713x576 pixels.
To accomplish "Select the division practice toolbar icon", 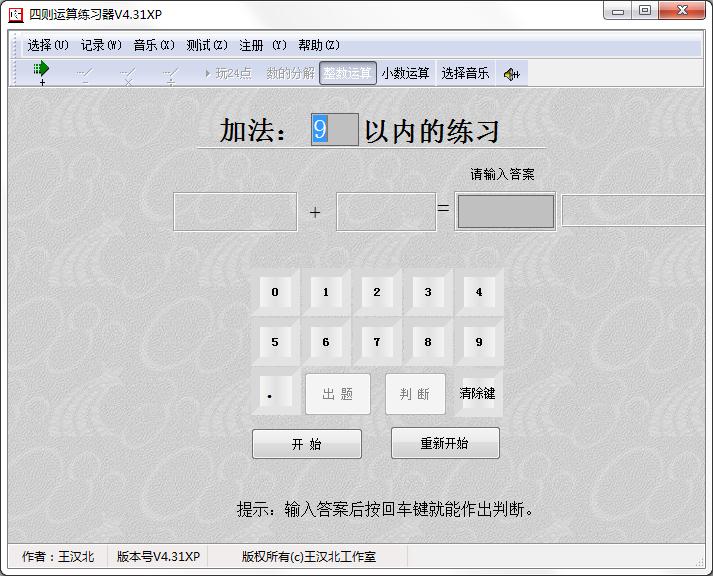I will tap(171, 73).
